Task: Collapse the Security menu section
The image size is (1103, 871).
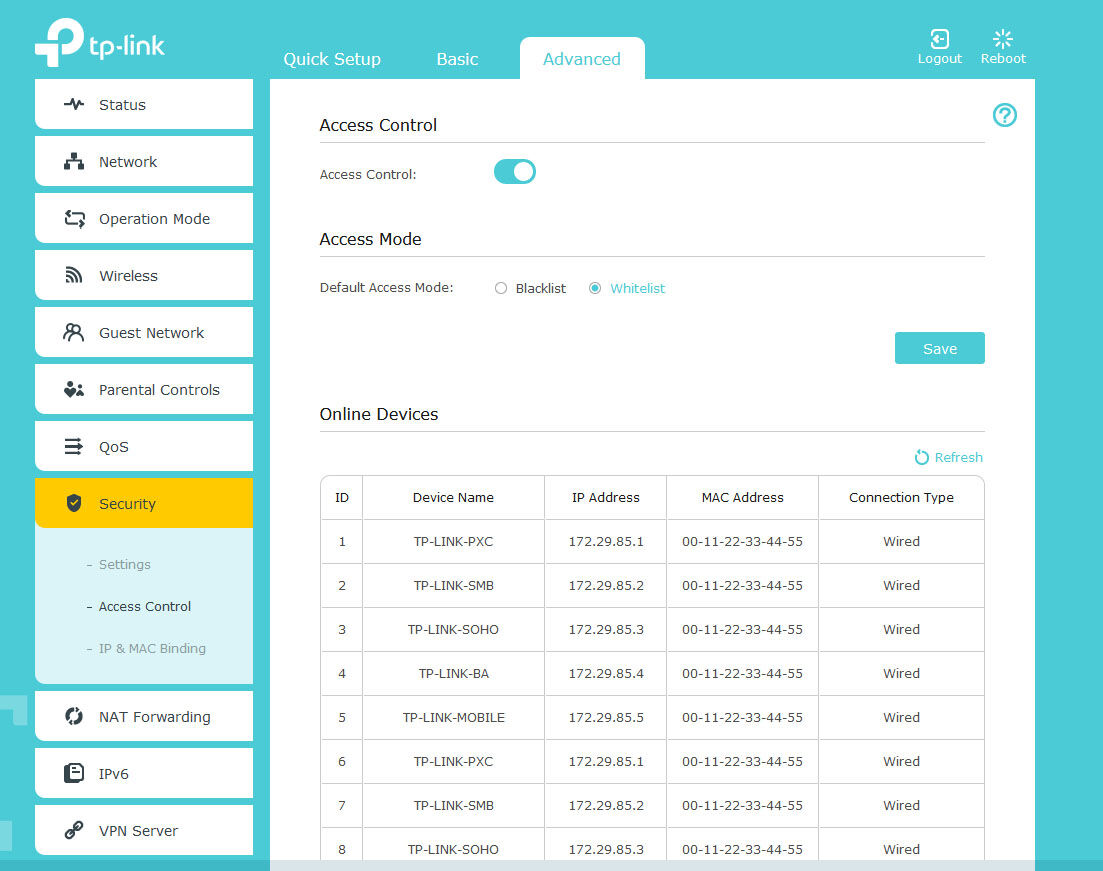Action: coord(144,503)
